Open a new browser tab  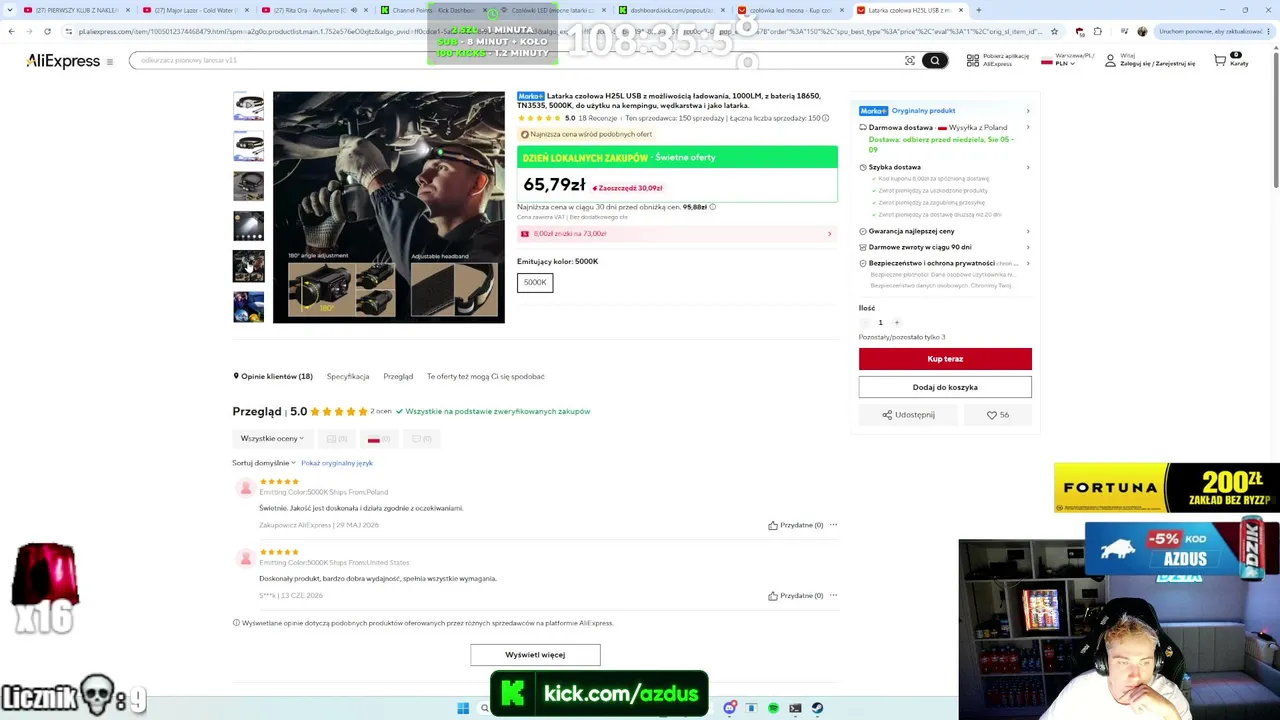click(978, 10)
